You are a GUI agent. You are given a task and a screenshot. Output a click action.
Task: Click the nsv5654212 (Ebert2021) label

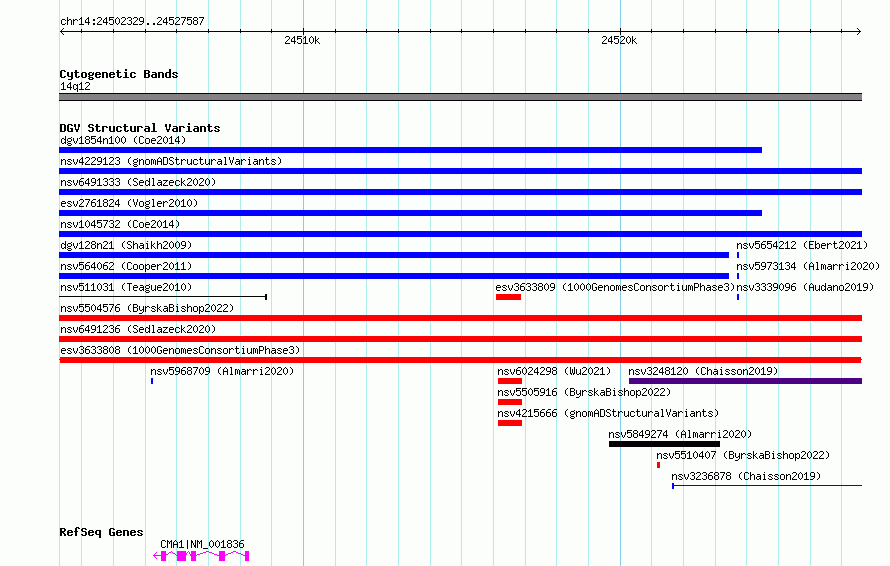tap(802, 245)
